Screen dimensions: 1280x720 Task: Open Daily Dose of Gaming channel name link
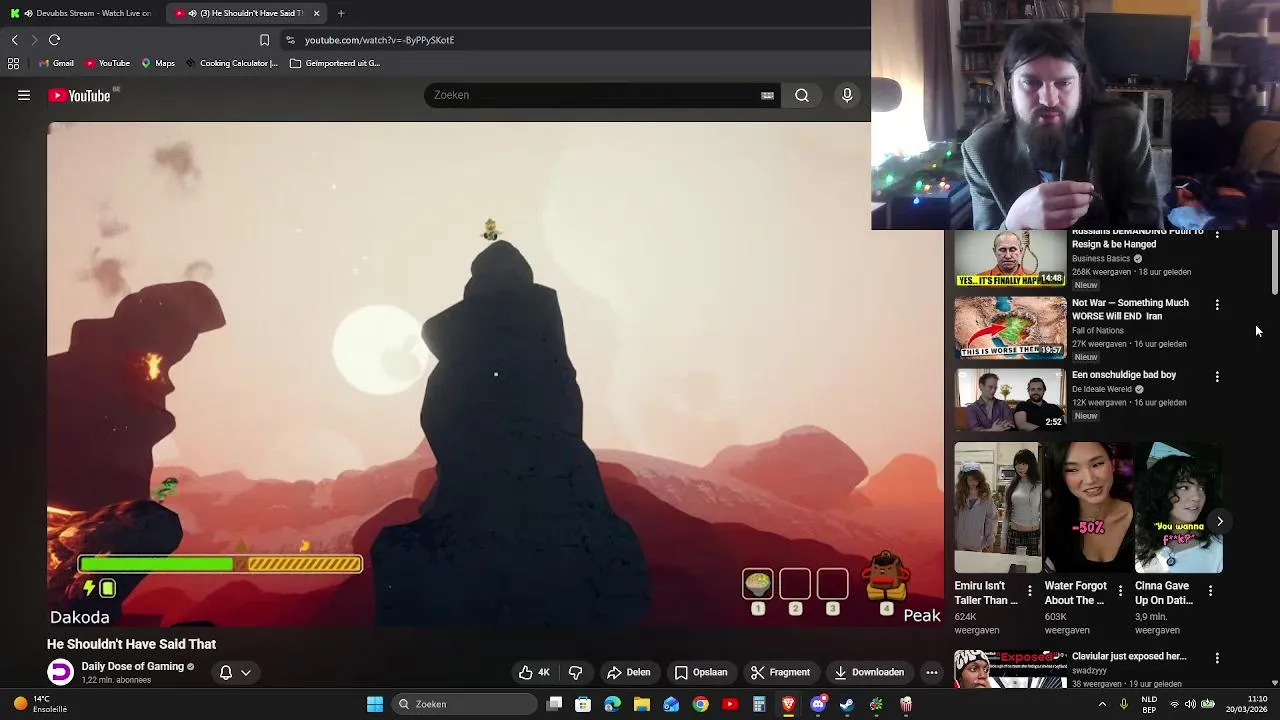[132, 666]
